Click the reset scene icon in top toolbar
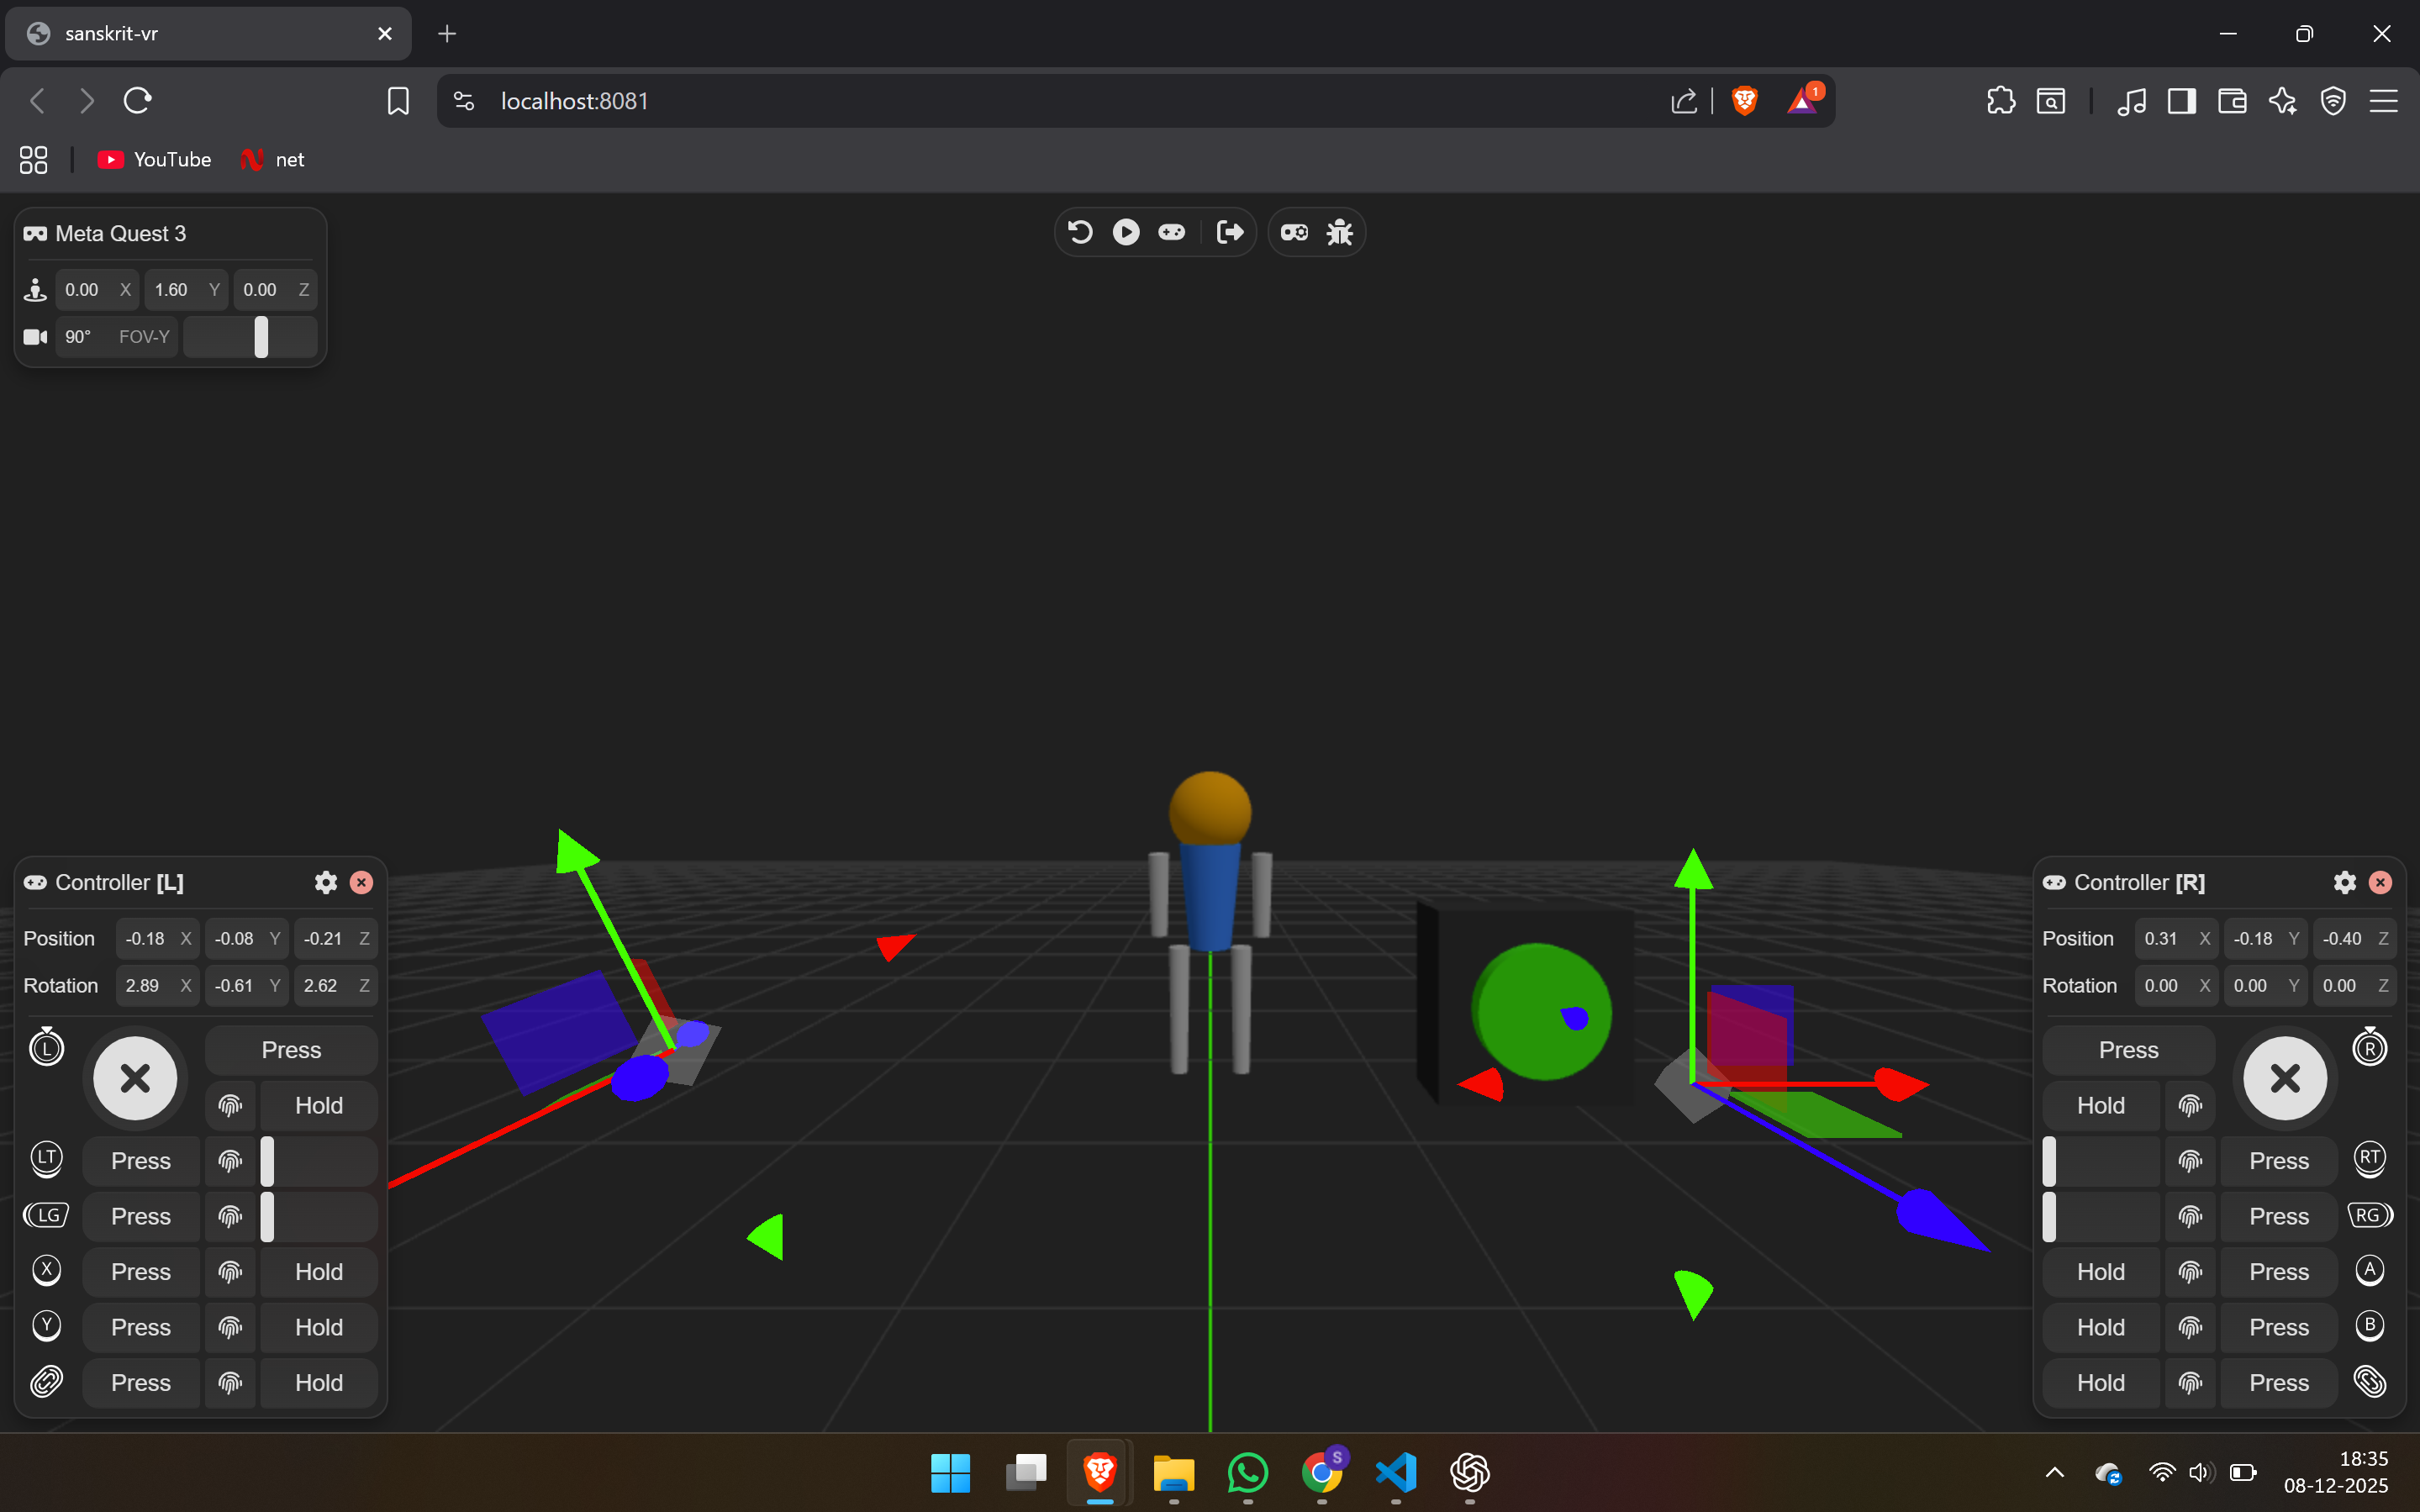 click(x=1080, y=232)
